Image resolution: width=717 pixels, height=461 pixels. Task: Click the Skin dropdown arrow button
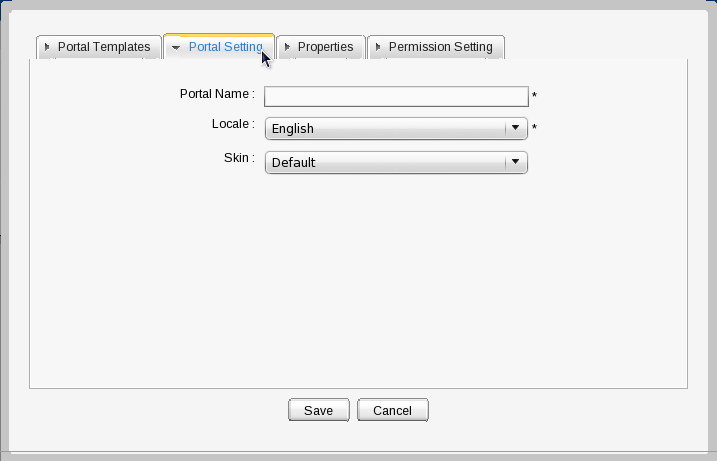coord(515,162)
